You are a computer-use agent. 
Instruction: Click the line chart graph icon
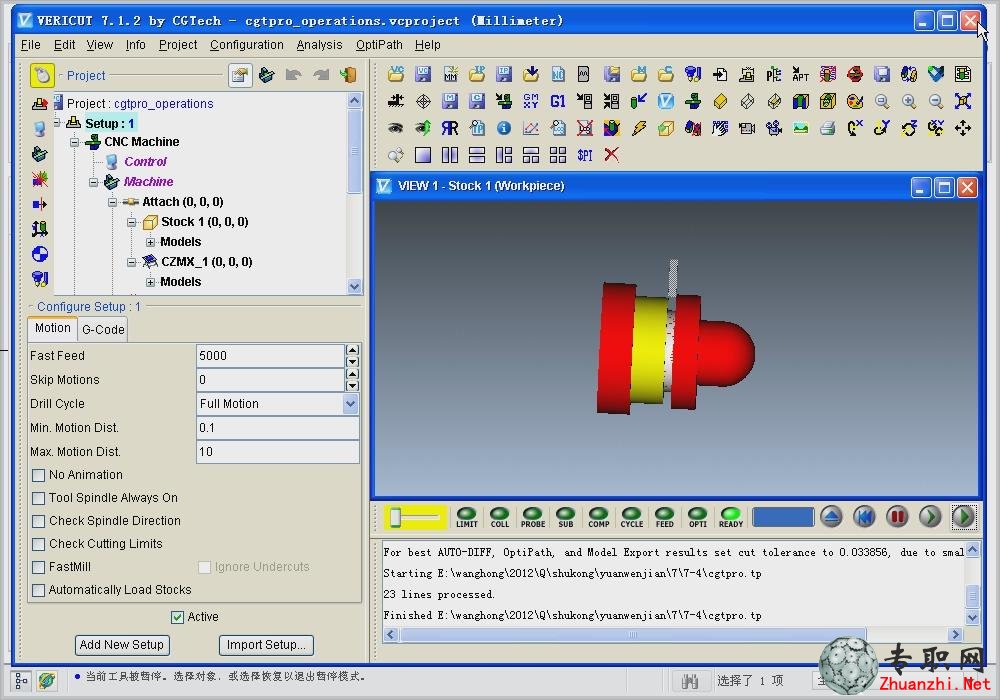(531, 128)
